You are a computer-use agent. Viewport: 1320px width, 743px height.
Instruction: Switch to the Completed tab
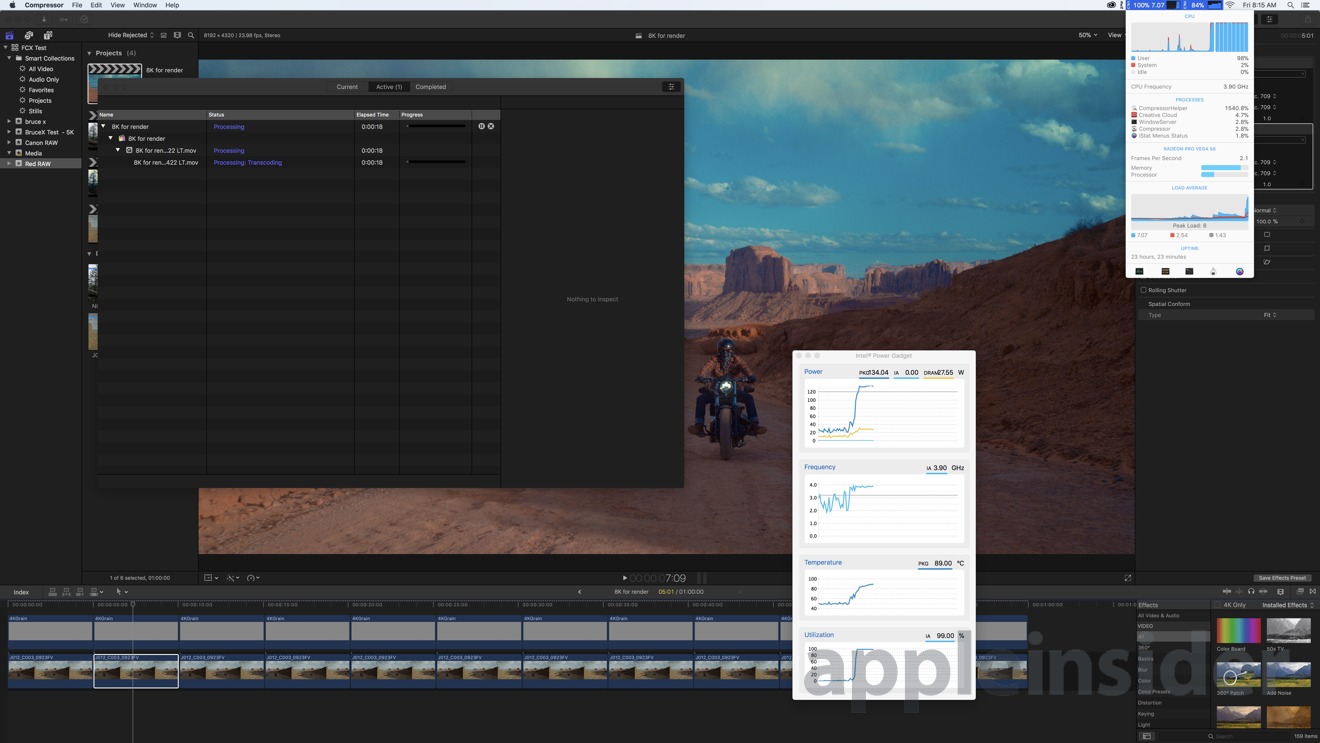pos(431,87)
